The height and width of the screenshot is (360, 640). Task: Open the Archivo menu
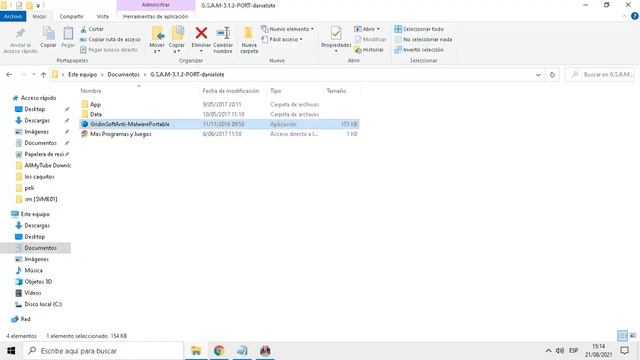click(x=13, y=16)
